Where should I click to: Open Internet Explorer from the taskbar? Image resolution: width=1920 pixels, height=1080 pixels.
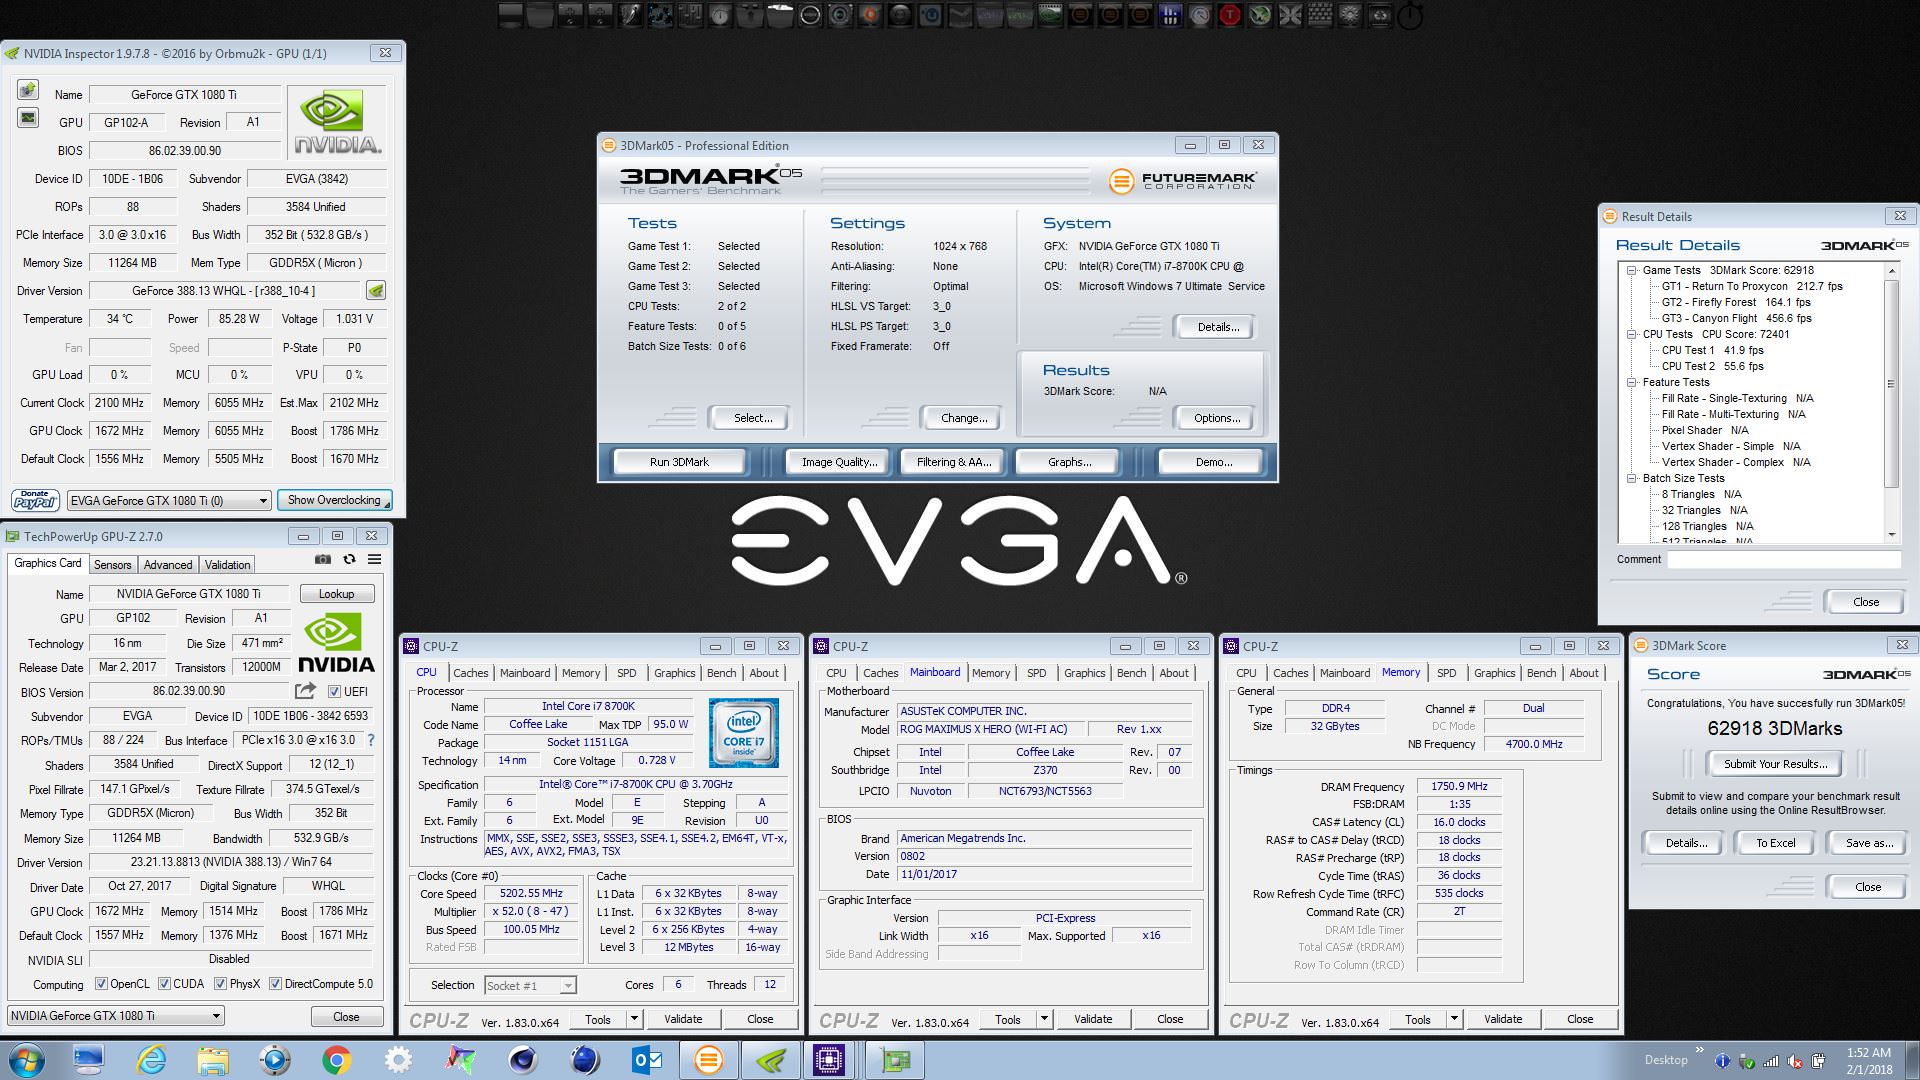coord(151,1060)
